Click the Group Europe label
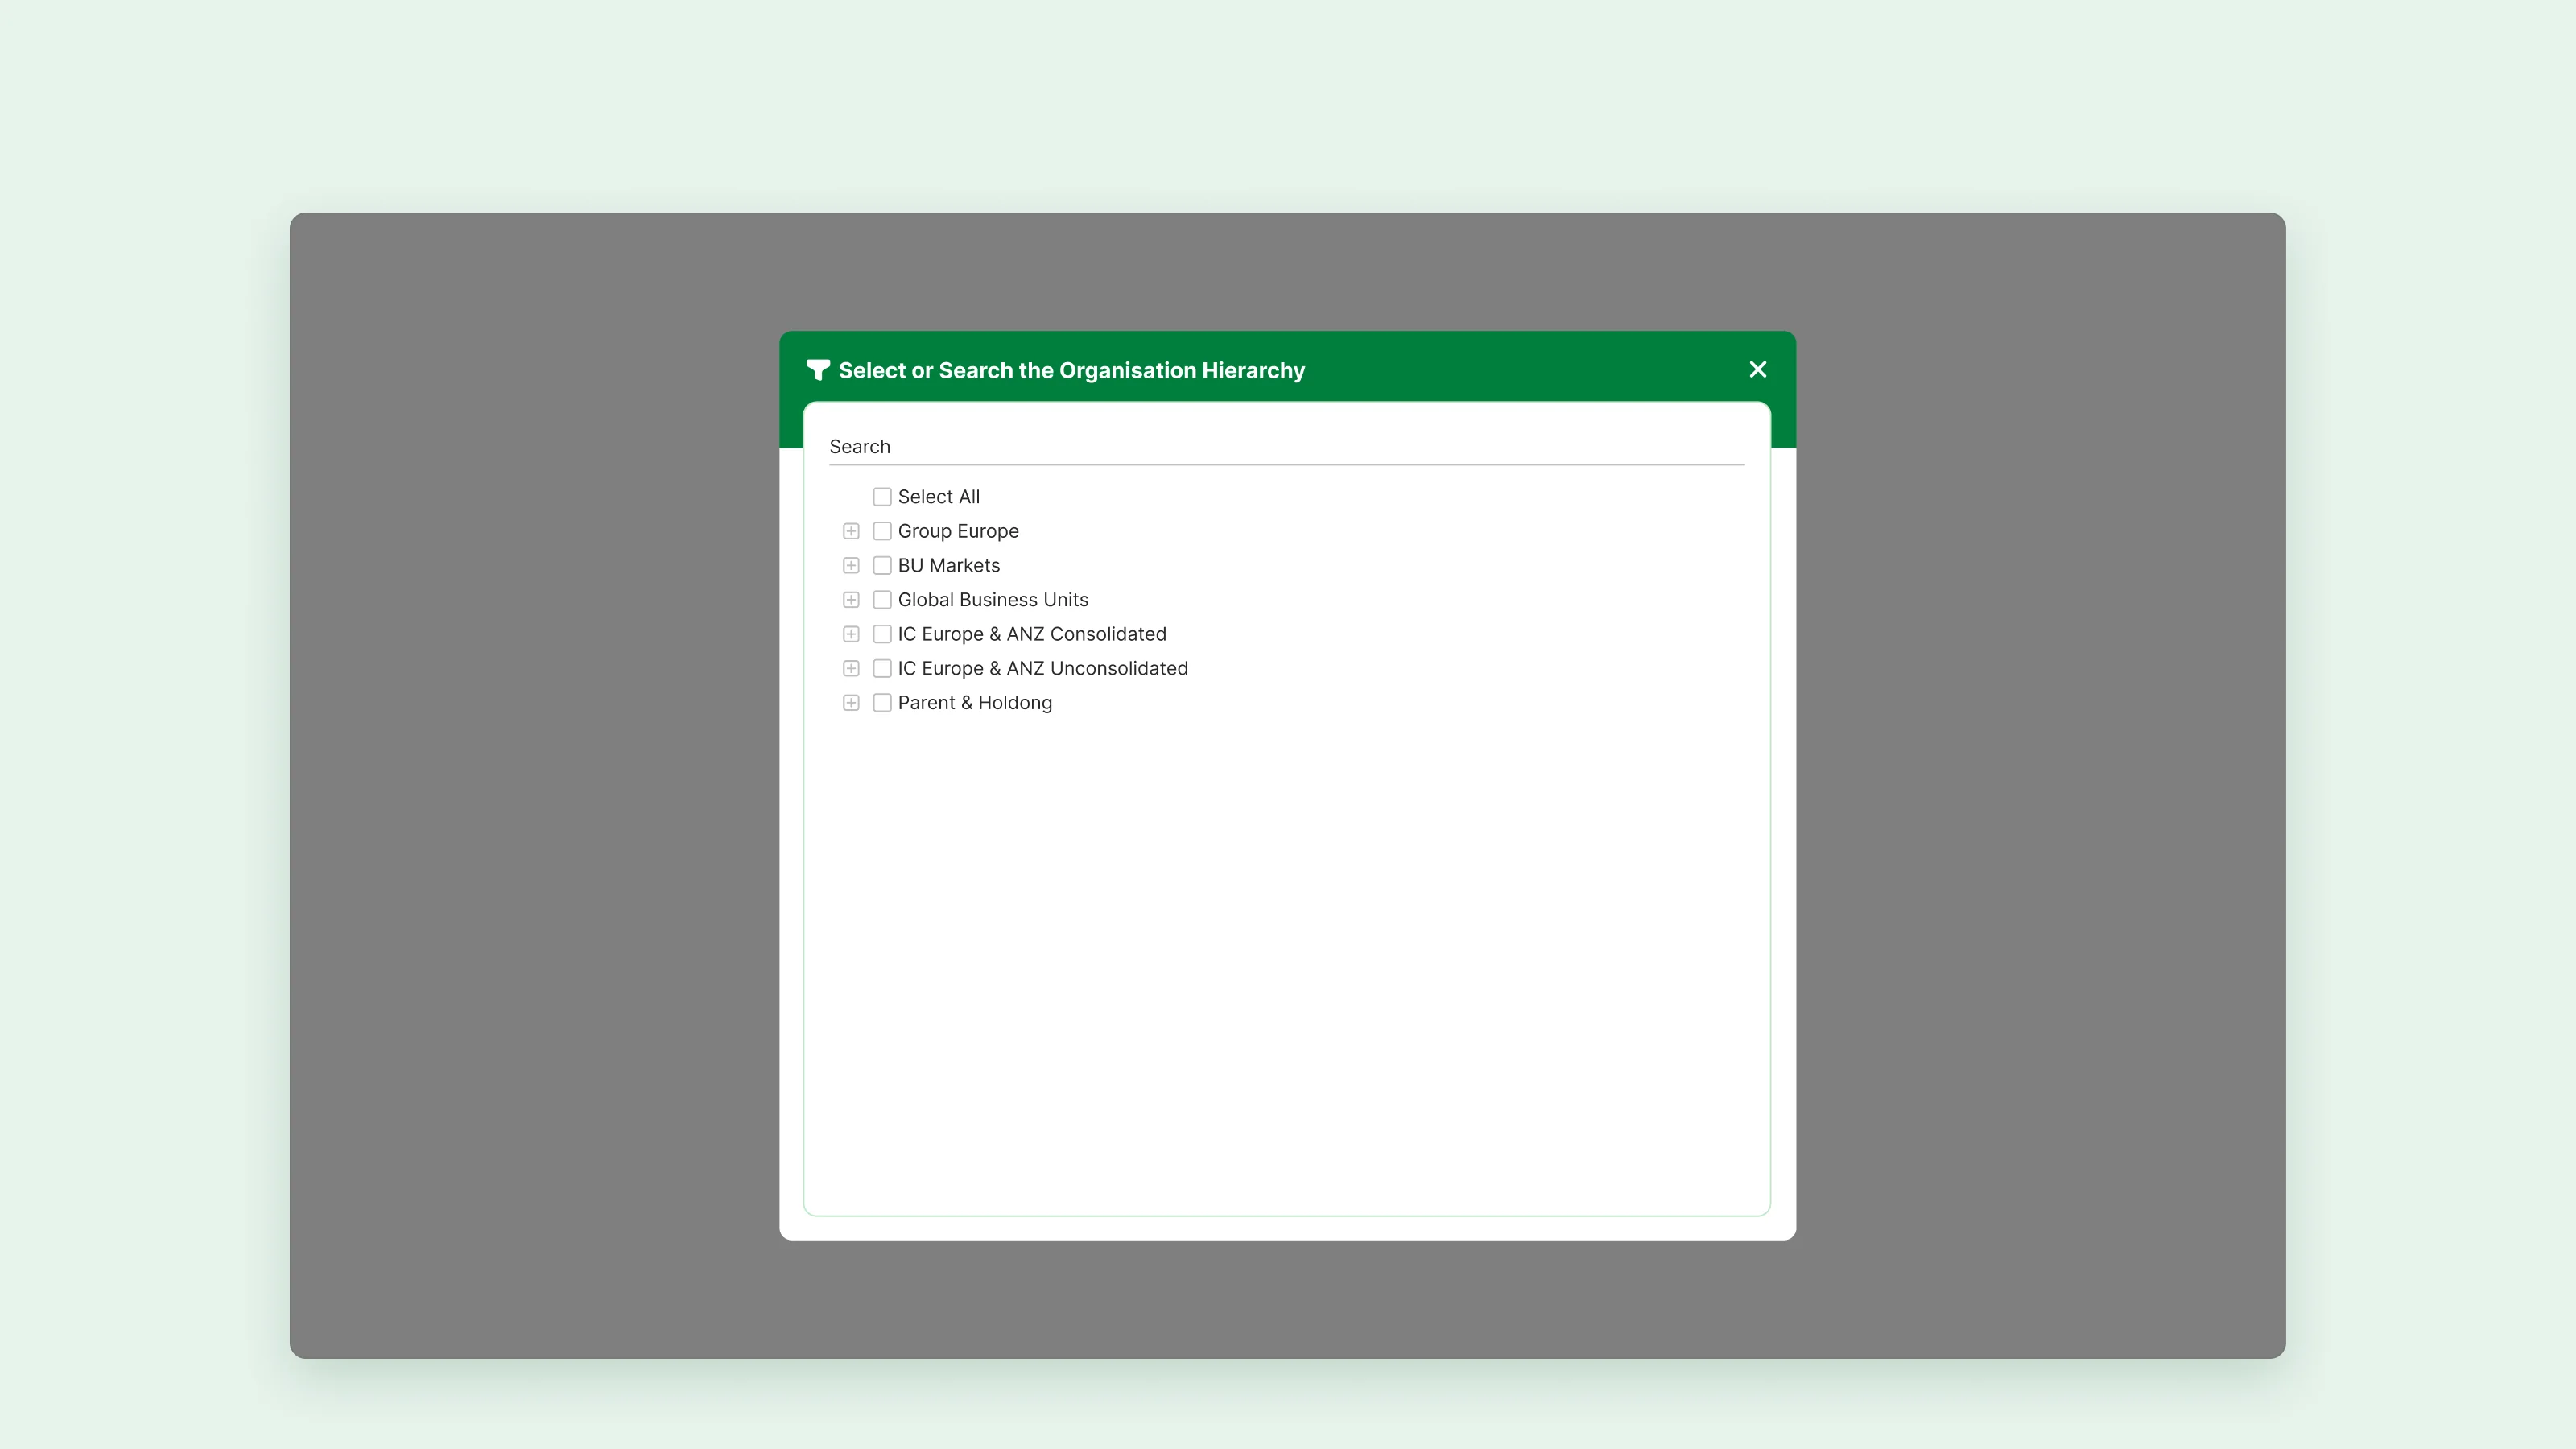 point(958,531)
